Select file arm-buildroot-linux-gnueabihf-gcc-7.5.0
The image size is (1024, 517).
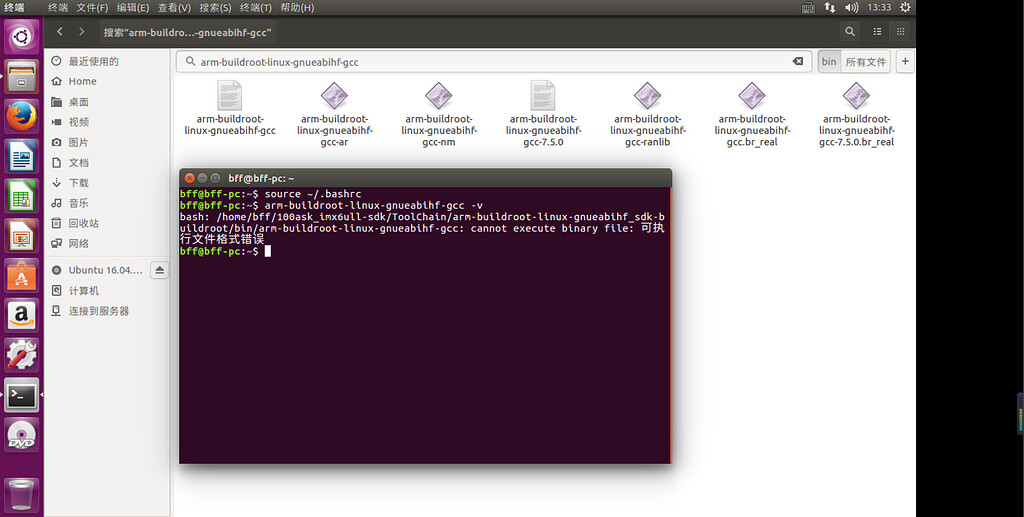click(x=543, y=114)
